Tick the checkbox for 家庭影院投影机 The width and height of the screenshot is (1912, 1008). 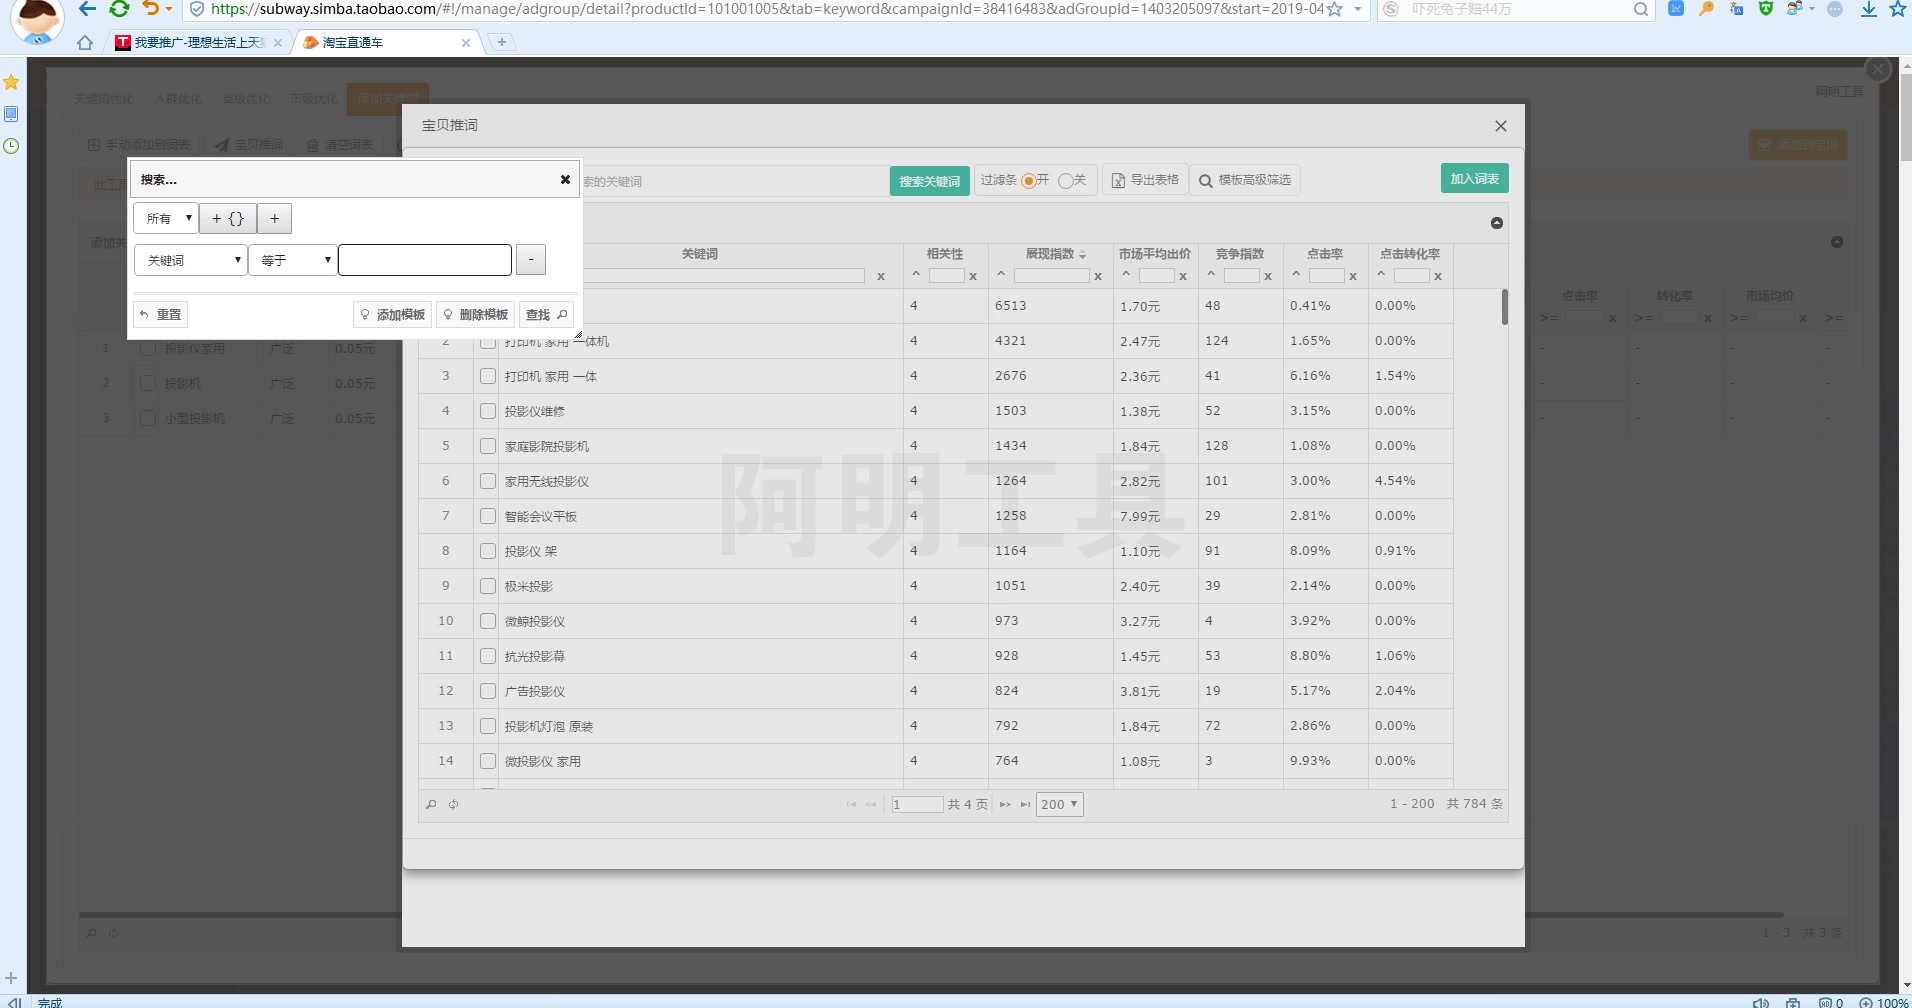pos(488,446)
